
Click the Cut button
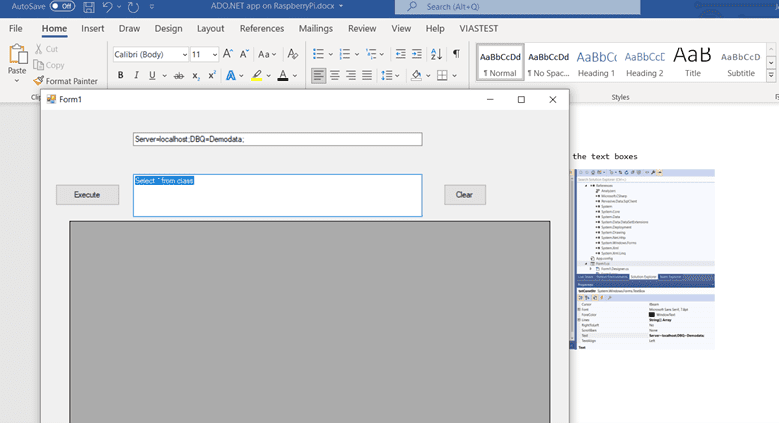point(46,49)
